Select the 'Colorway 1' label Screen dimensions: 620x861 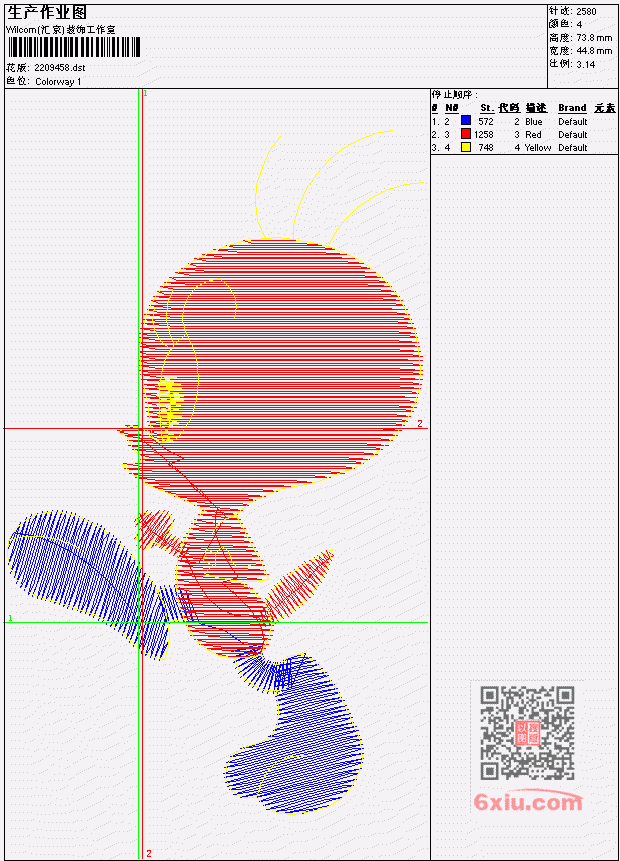tap(58, 81)
